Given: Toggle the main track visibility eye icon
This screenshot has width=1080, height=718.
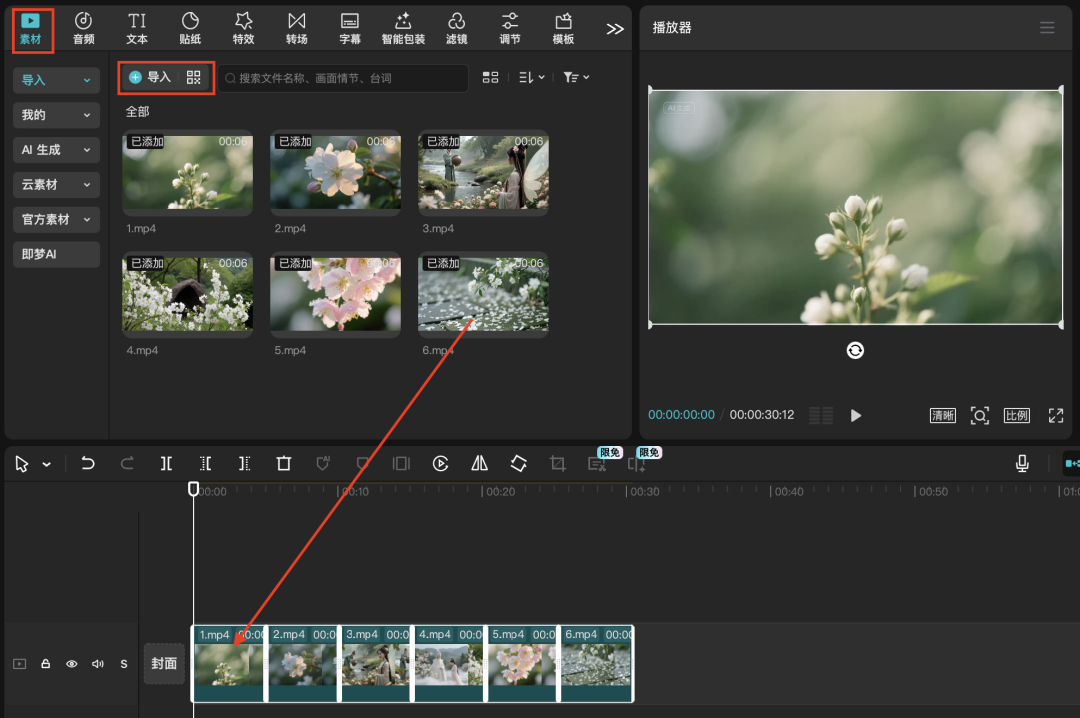Looking at the screenshot, I should pos(71,664).
